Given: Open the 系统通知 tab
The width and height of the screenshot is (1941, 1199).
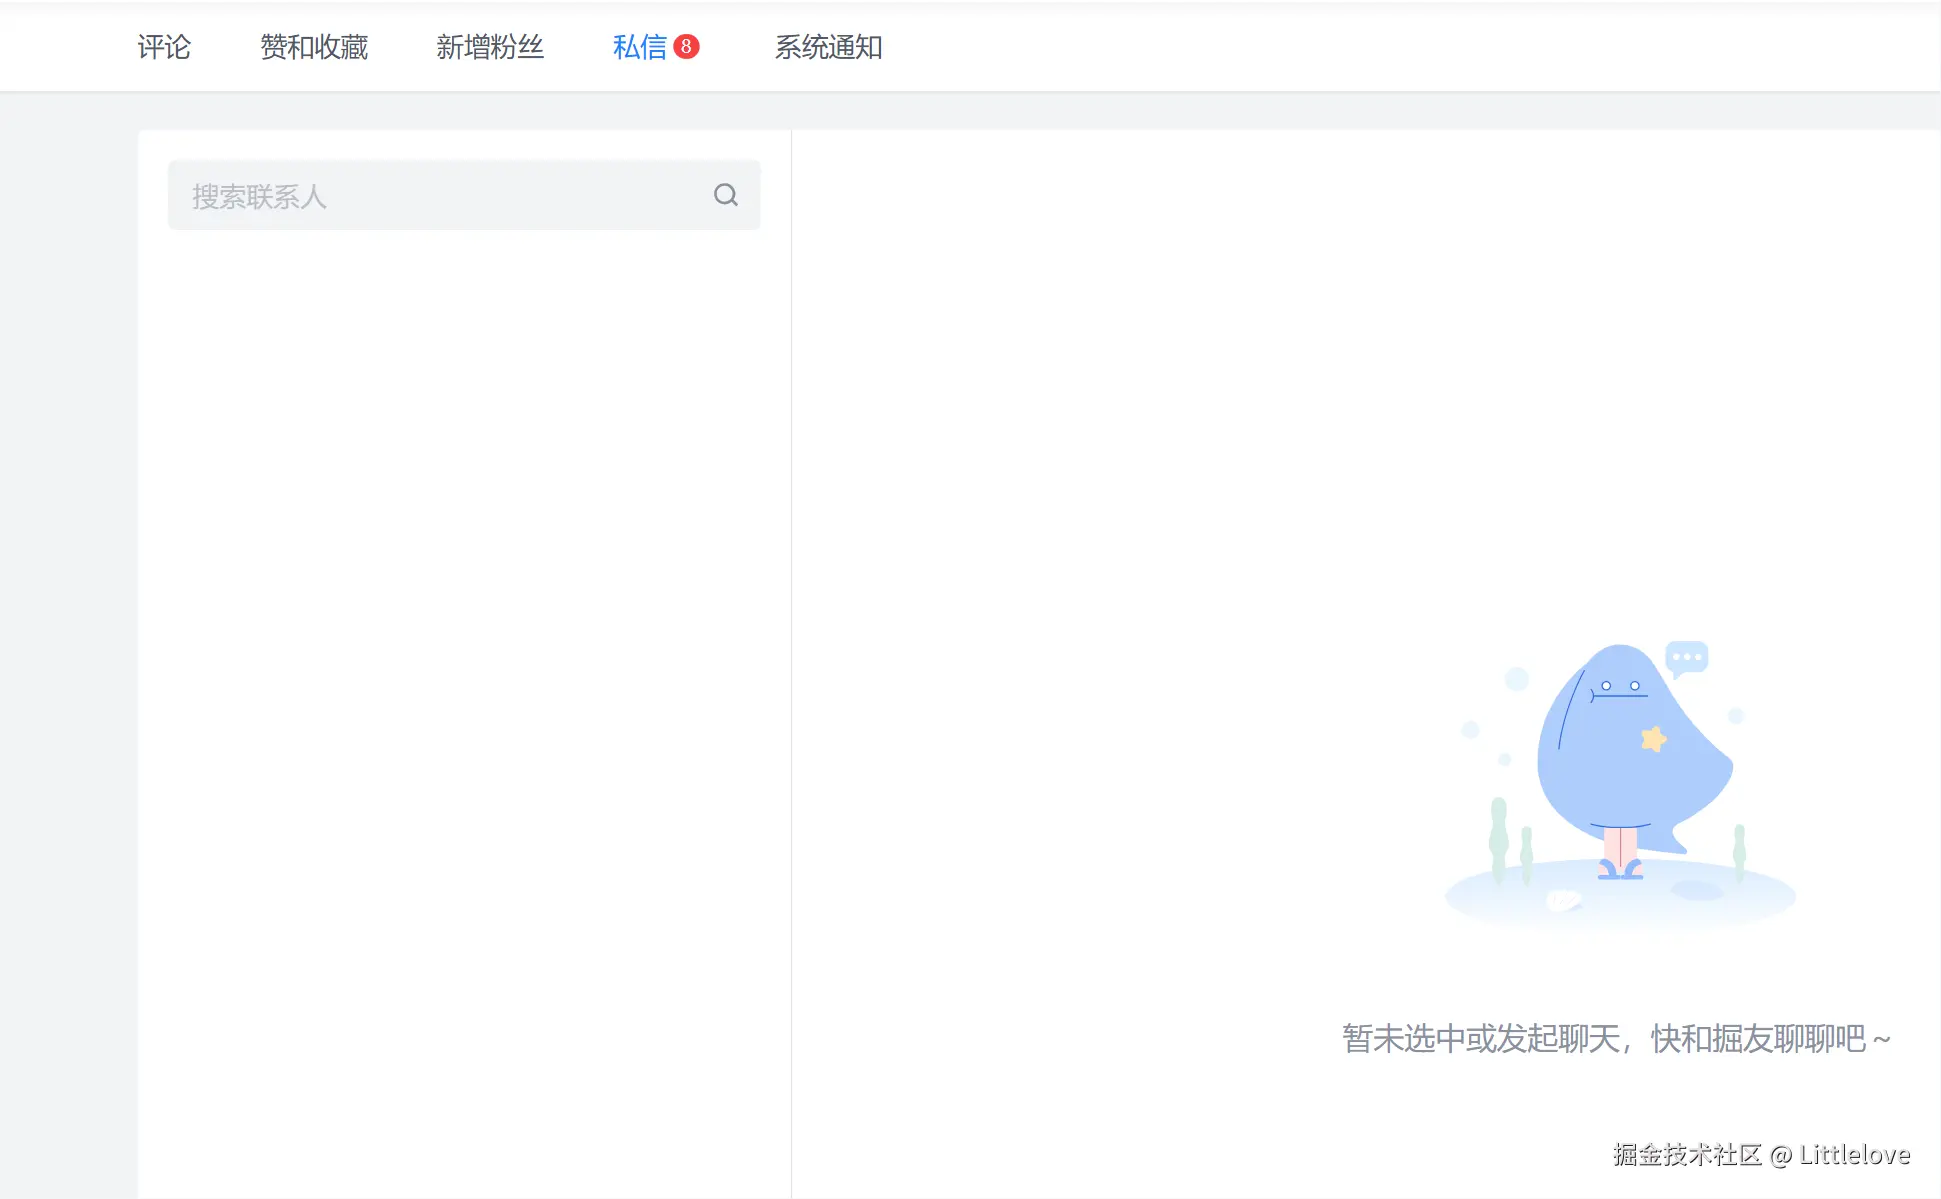Looking at the screenshot, I should [x=828, y=47].
